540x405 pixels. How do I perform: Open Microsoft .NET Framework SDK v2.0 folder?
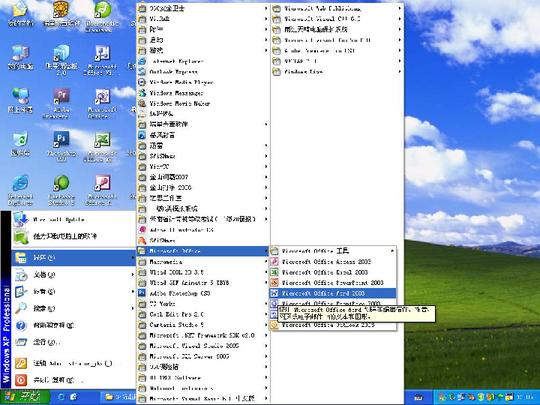coord(203,335)
